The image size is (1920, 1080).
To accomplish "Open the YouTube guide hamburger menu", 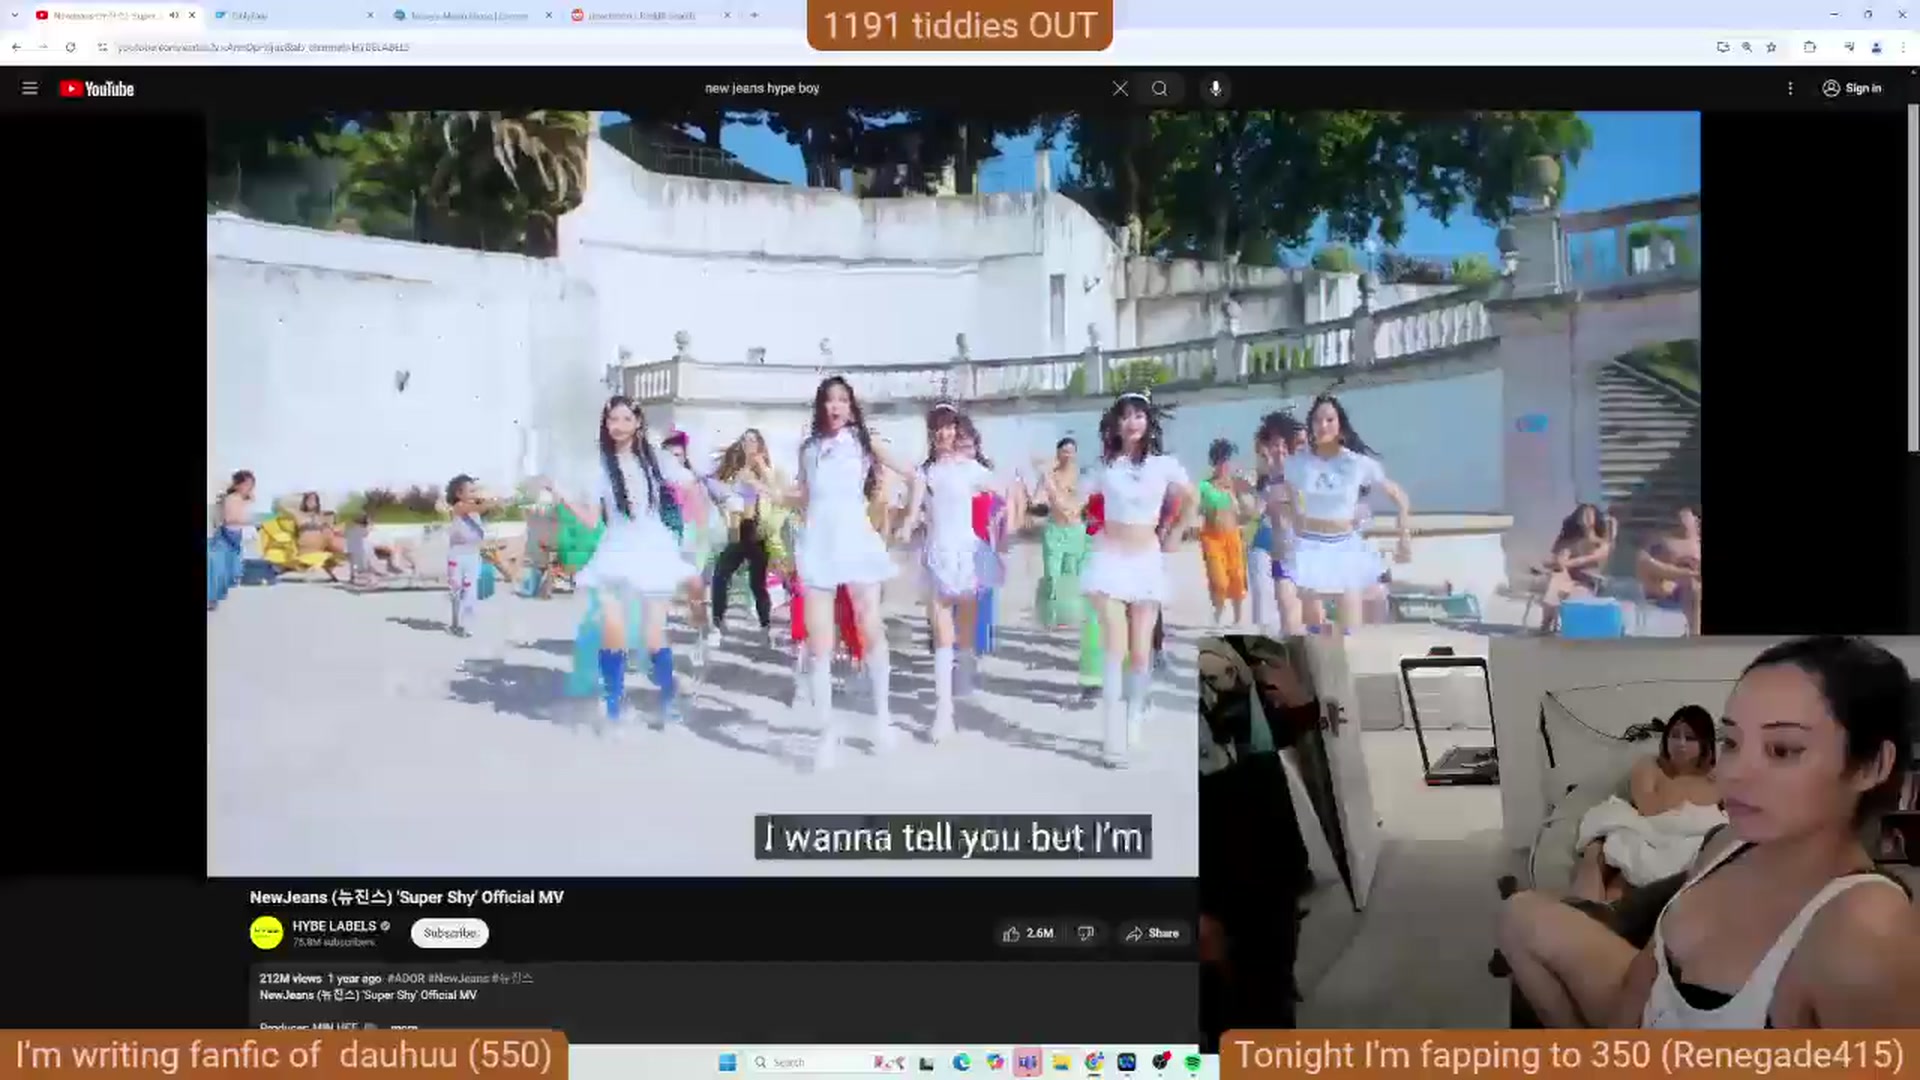I will 30,88.
